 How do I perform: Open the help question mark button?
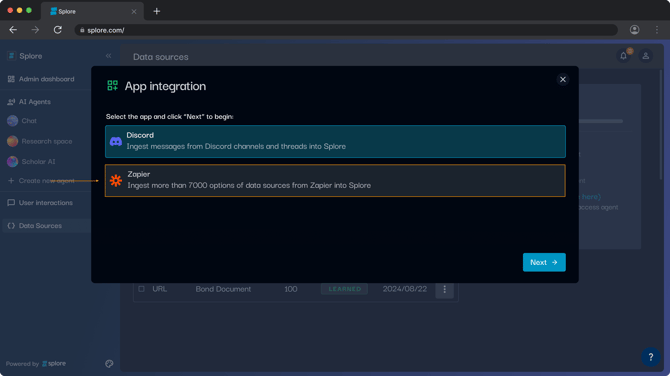651,357
